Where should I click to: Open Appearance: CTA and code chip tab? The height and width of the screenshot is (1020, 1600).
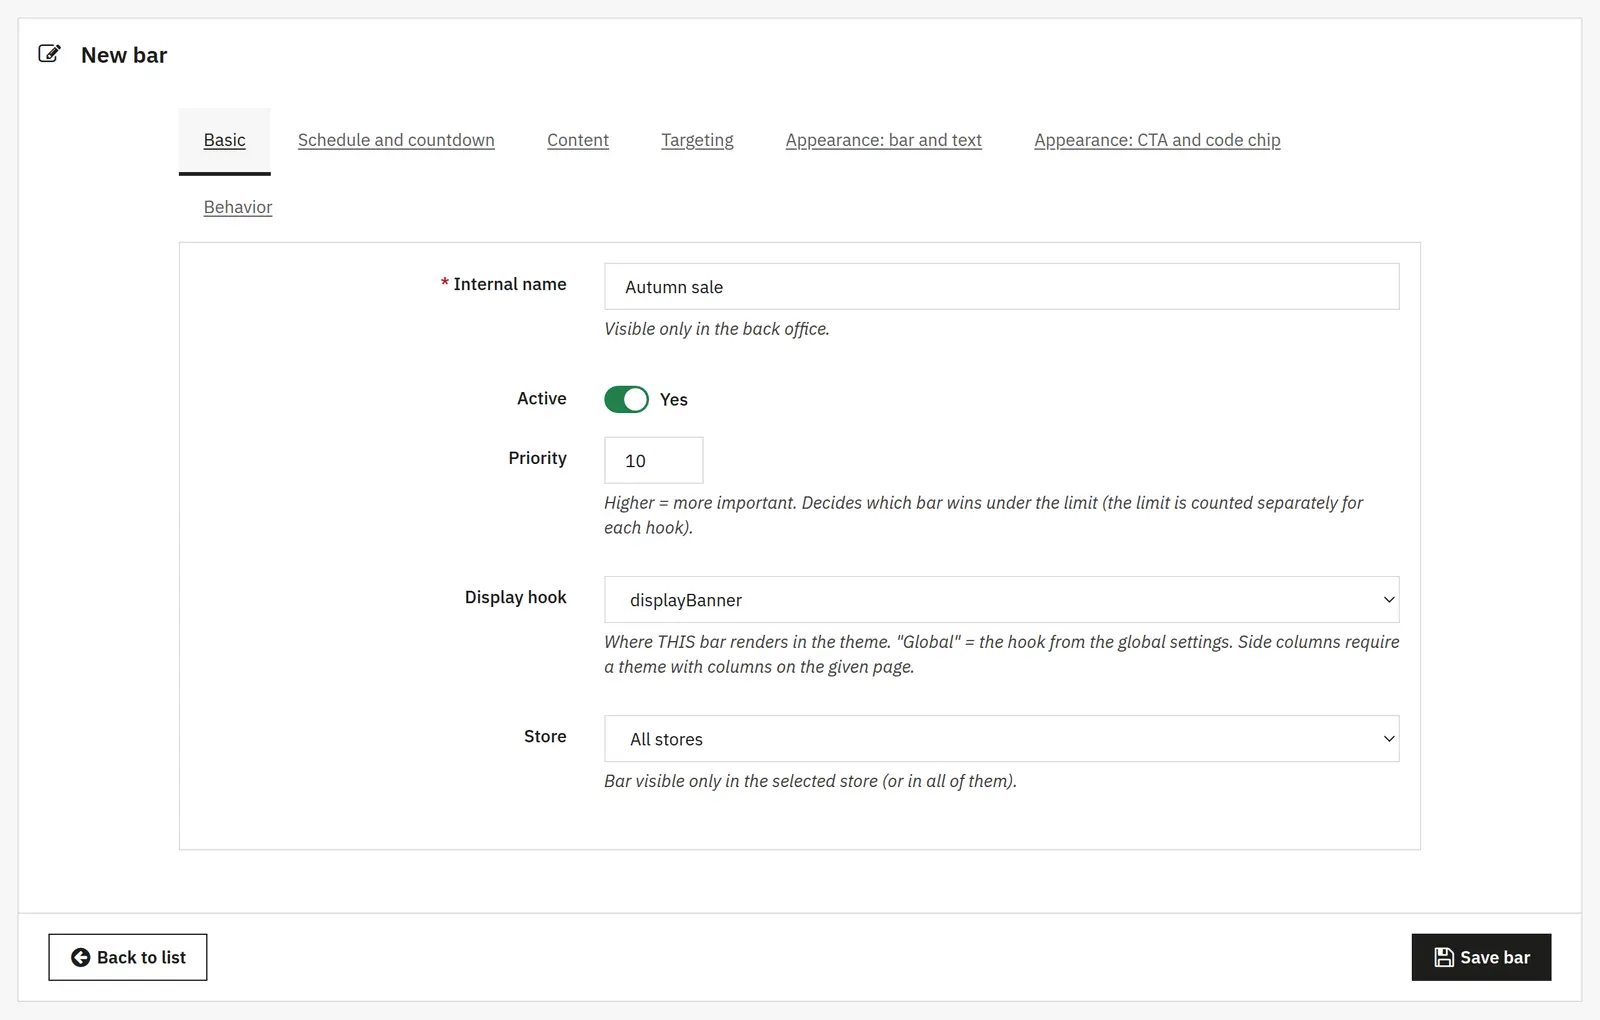[1157, 141]
